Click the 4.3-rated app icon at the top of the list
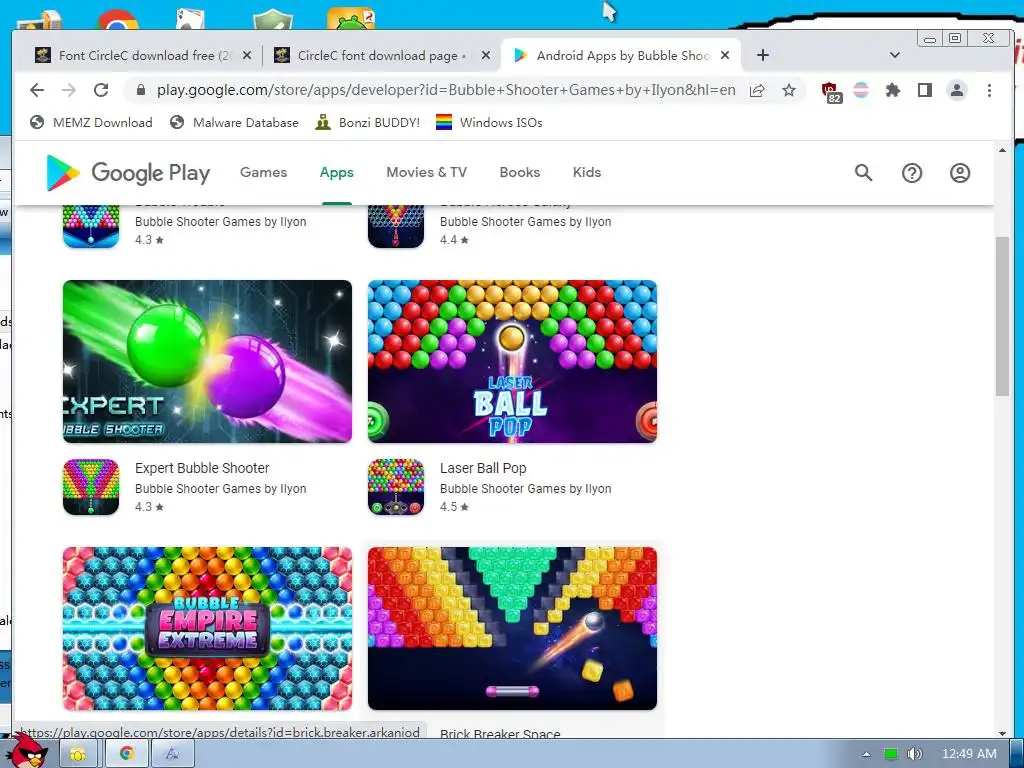 91,227
